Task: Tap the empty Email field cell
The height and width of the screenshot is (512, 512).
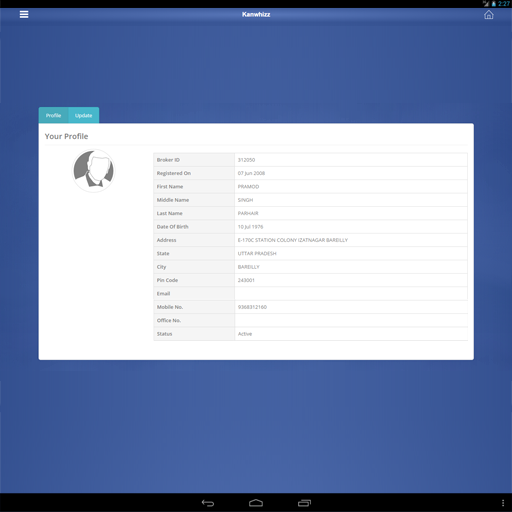Action: point(351,294)
